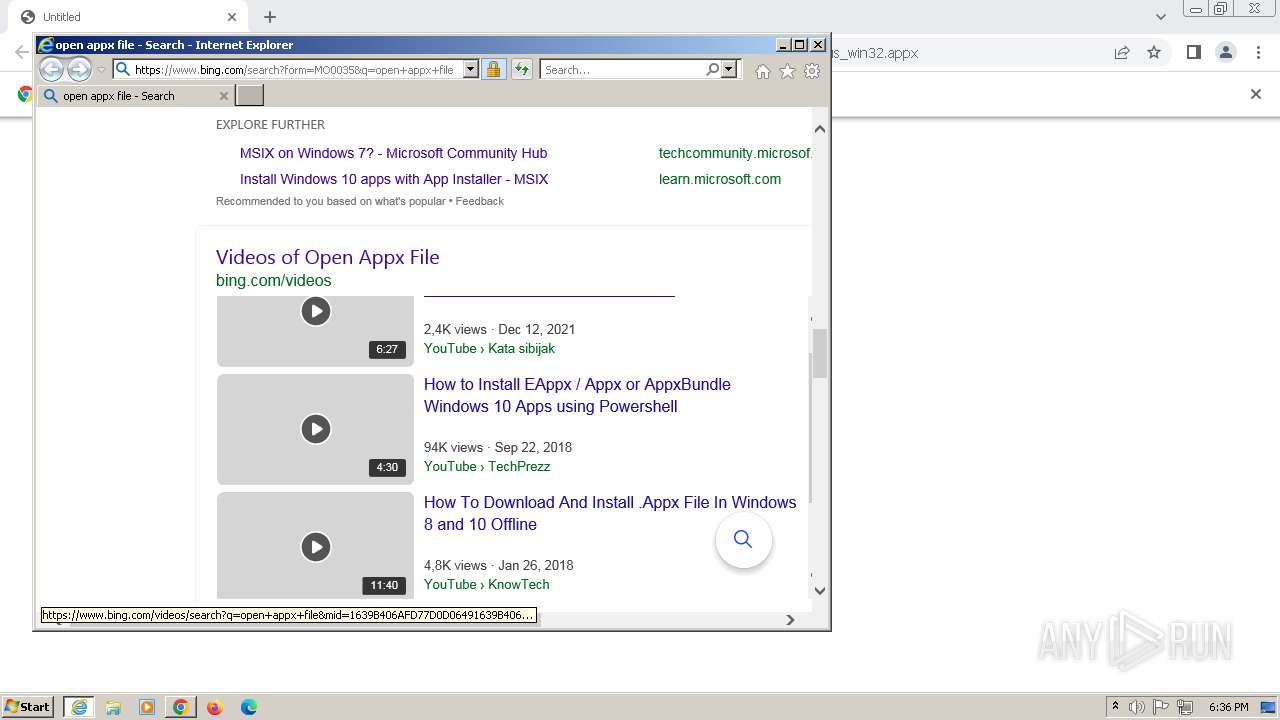Open Chrome tab search chevron
The width and height of the screenshot is (1280, 720).
(x=1161, y=17)
